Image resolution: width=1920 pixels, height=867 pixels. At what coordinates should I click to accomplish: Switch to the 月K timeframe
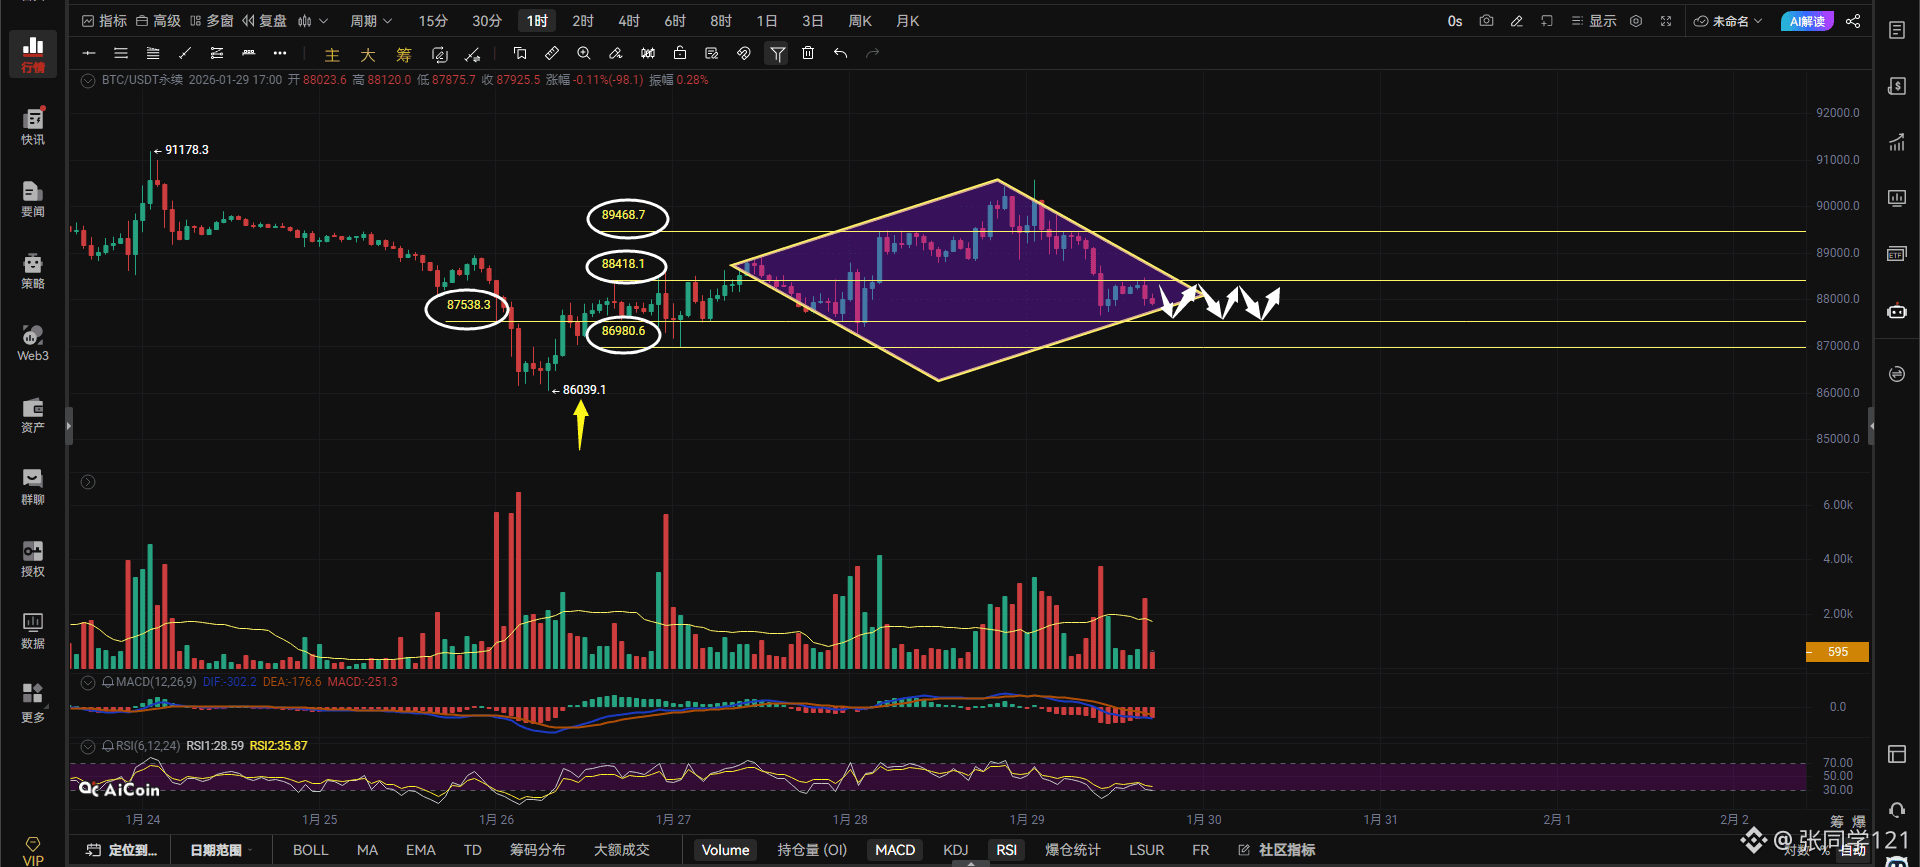click(x=908, y=21)
